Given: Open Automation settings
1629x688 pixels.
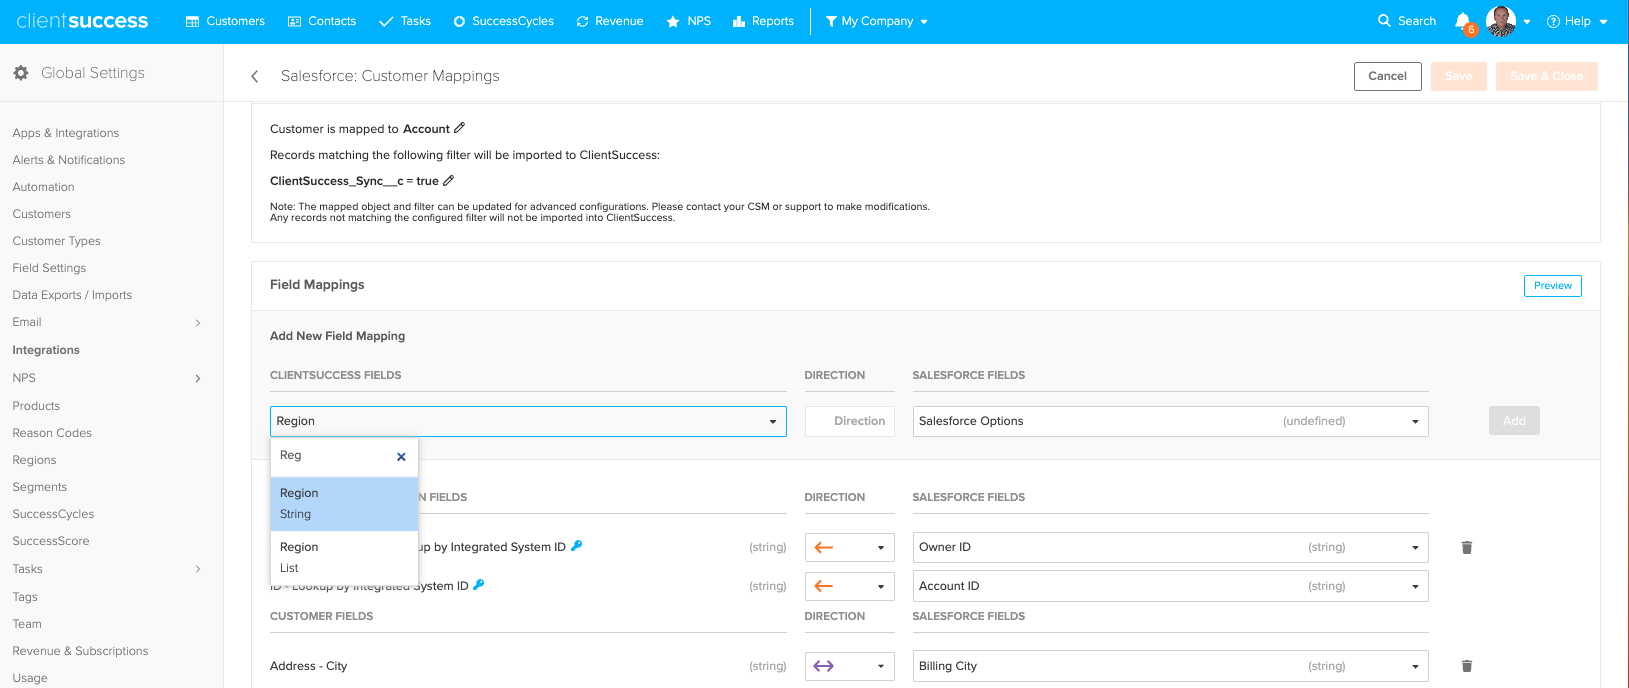Looking at the screenshot, I should coord(43,187).
